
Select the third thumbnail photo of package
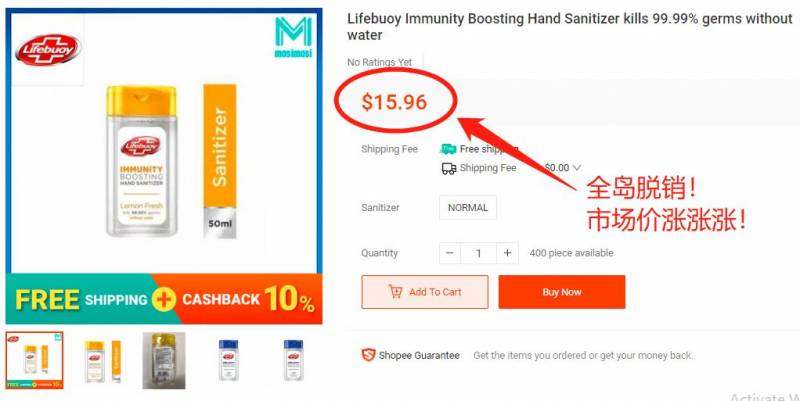164,361
